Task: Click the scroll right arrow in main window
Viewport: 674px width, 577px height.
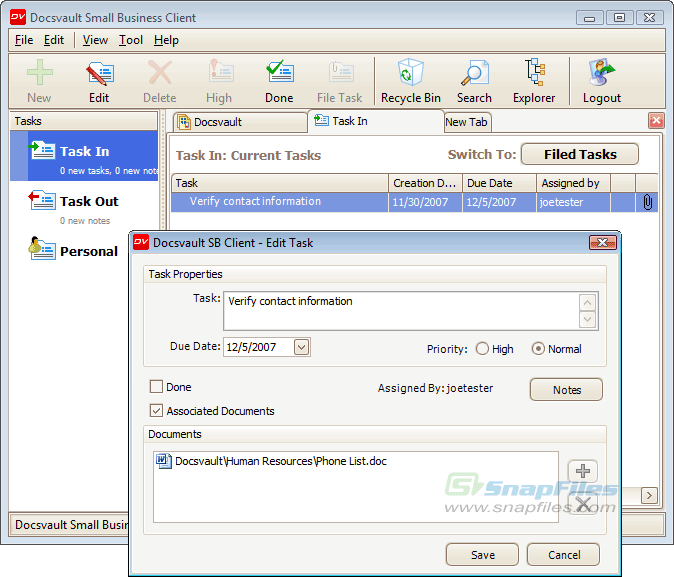Action: point(649,496)
